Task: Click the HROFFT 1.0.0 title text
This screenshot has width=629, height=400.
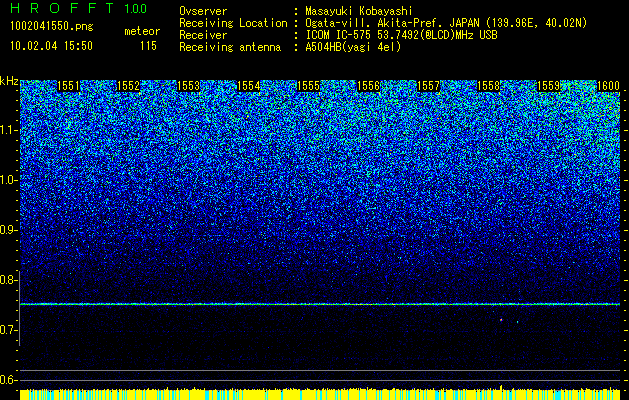Action: pyautogui.click(x=79, y=8)
